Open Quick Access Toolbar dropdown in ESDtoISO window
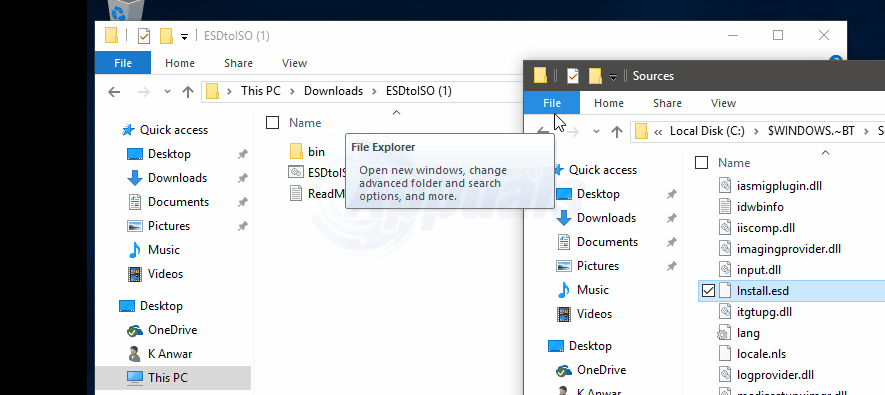The height and width of the screenshot is (395, 885). tap(184, 37)
